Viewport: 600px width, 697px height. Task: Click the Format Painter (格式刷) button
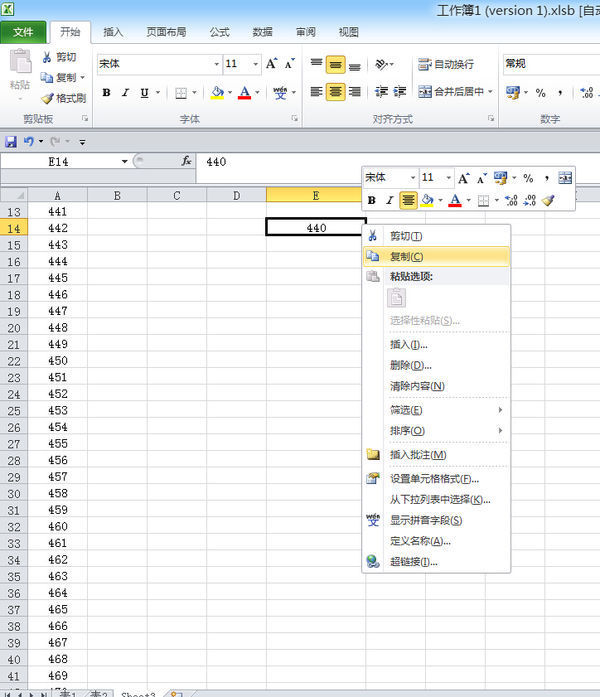point(63,98)
